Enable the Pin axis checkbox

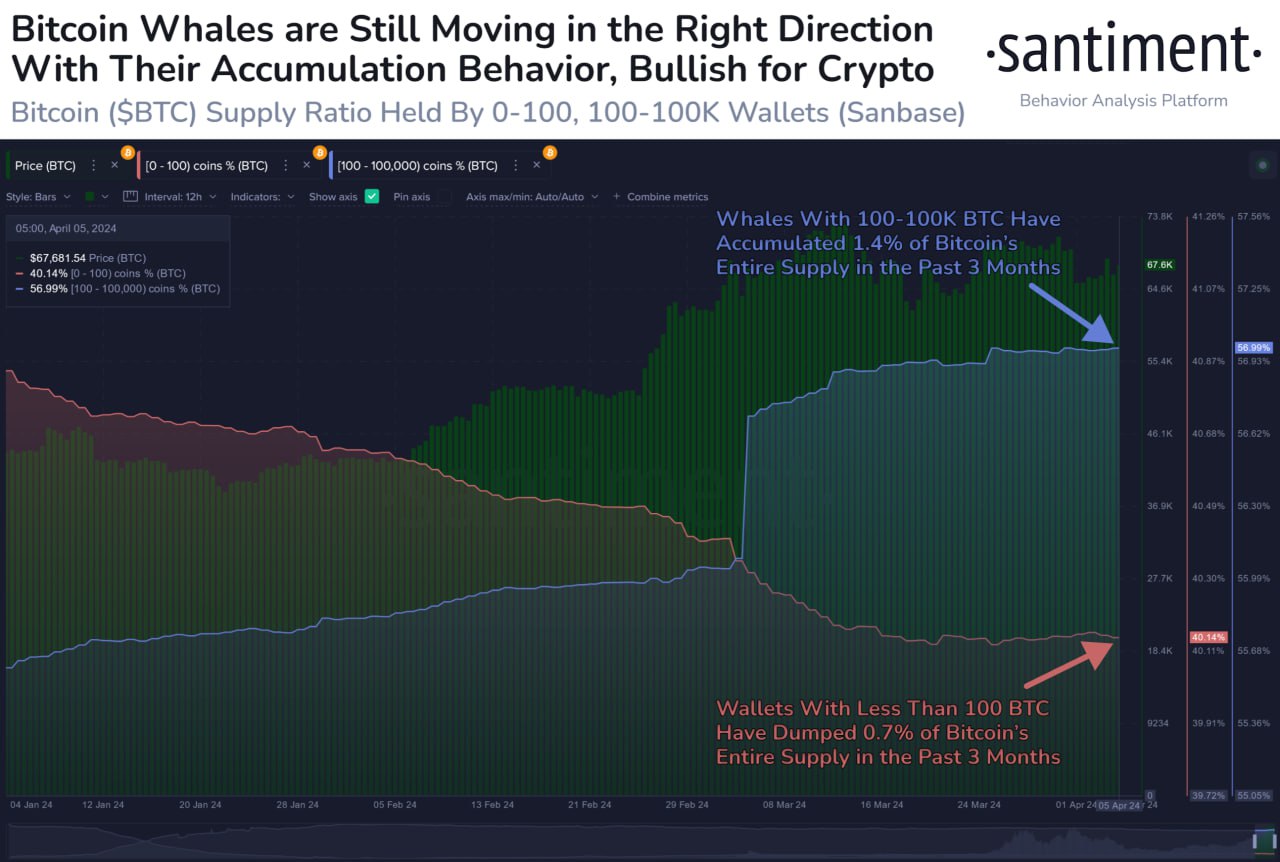click(445, 197)
